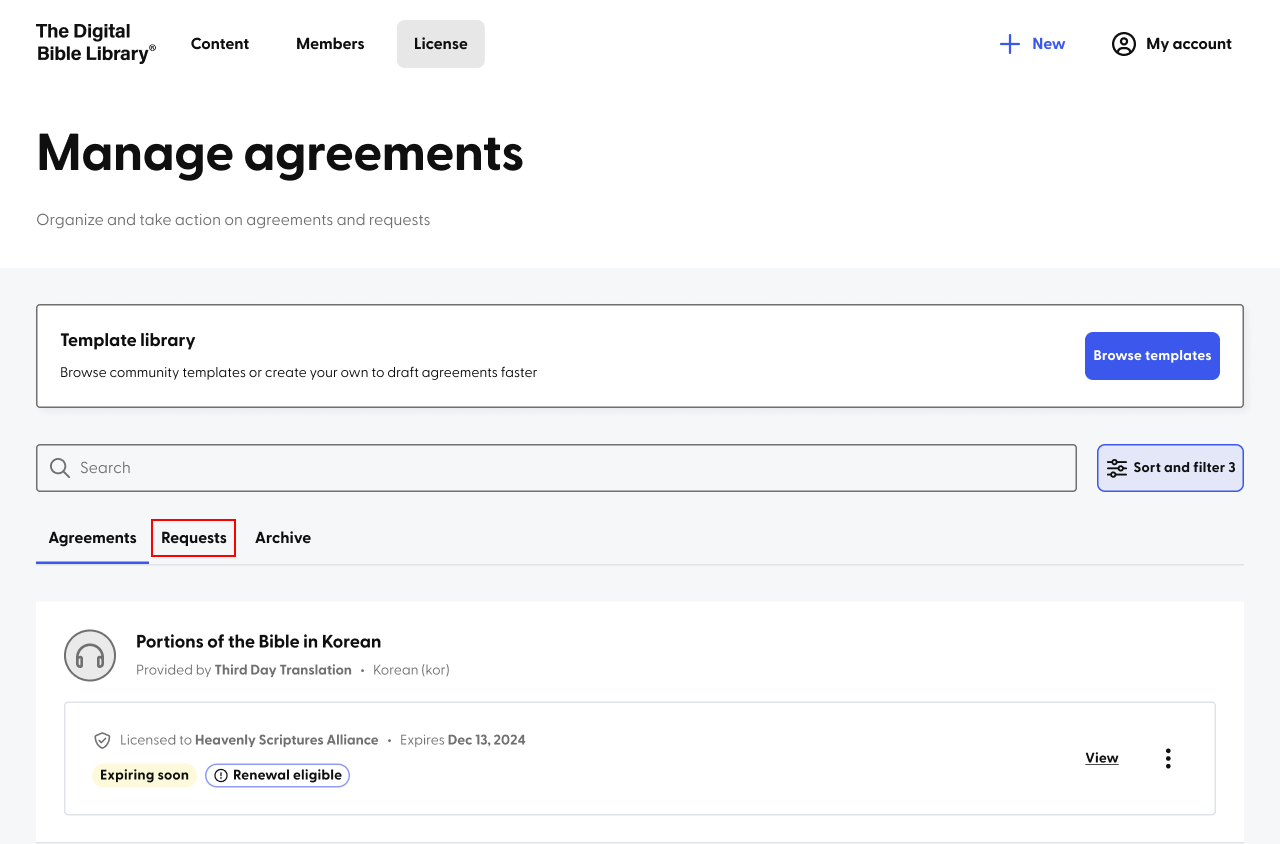The width and height of the screenshot is (1280, 844).
Task: Click the Expires Dec 13, 2024 text
Action: click(462, 740)
